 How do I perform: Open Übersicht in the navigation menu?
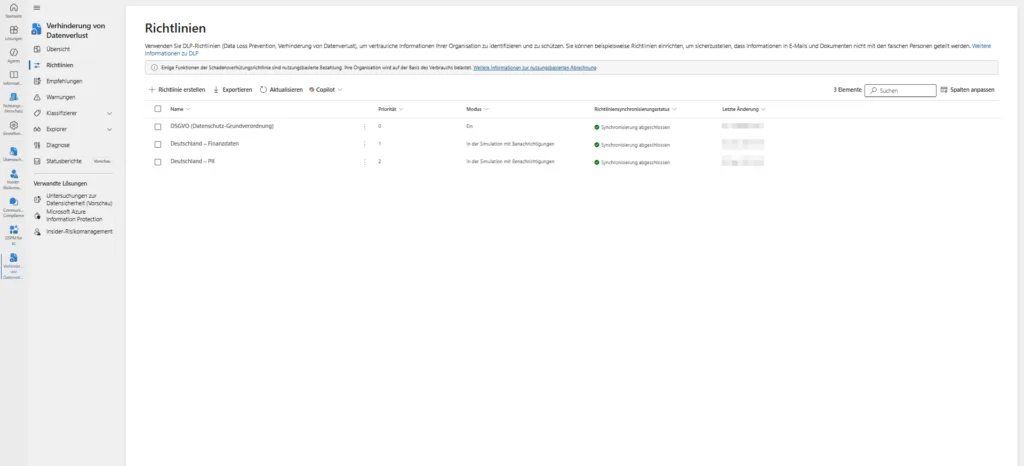click(58, 49)
